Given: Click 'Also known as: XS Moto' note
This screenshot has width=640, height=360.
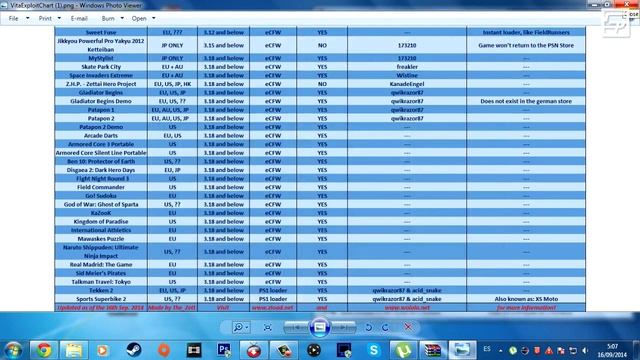Looking at the screenshot, I should point(526,299).
